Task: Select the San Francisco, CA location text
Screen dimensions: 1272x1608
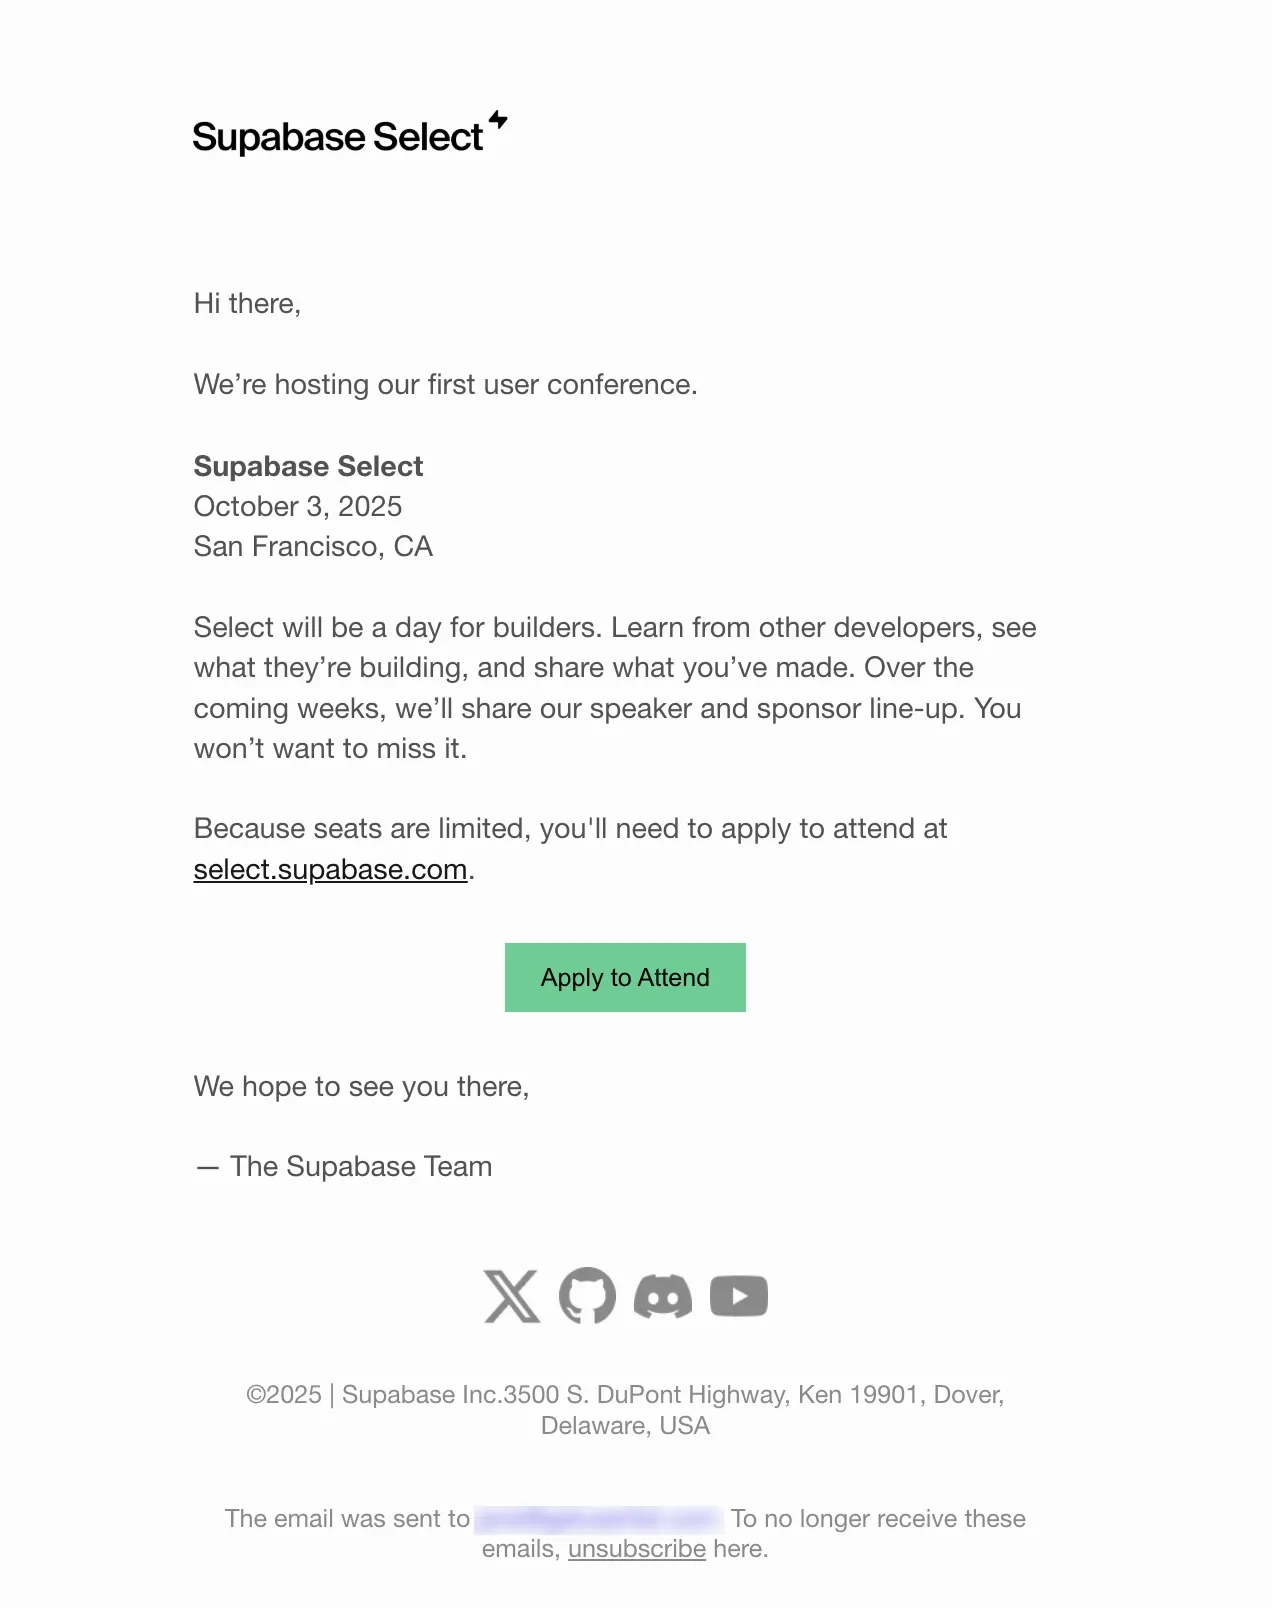Action: tap(313, 547)
